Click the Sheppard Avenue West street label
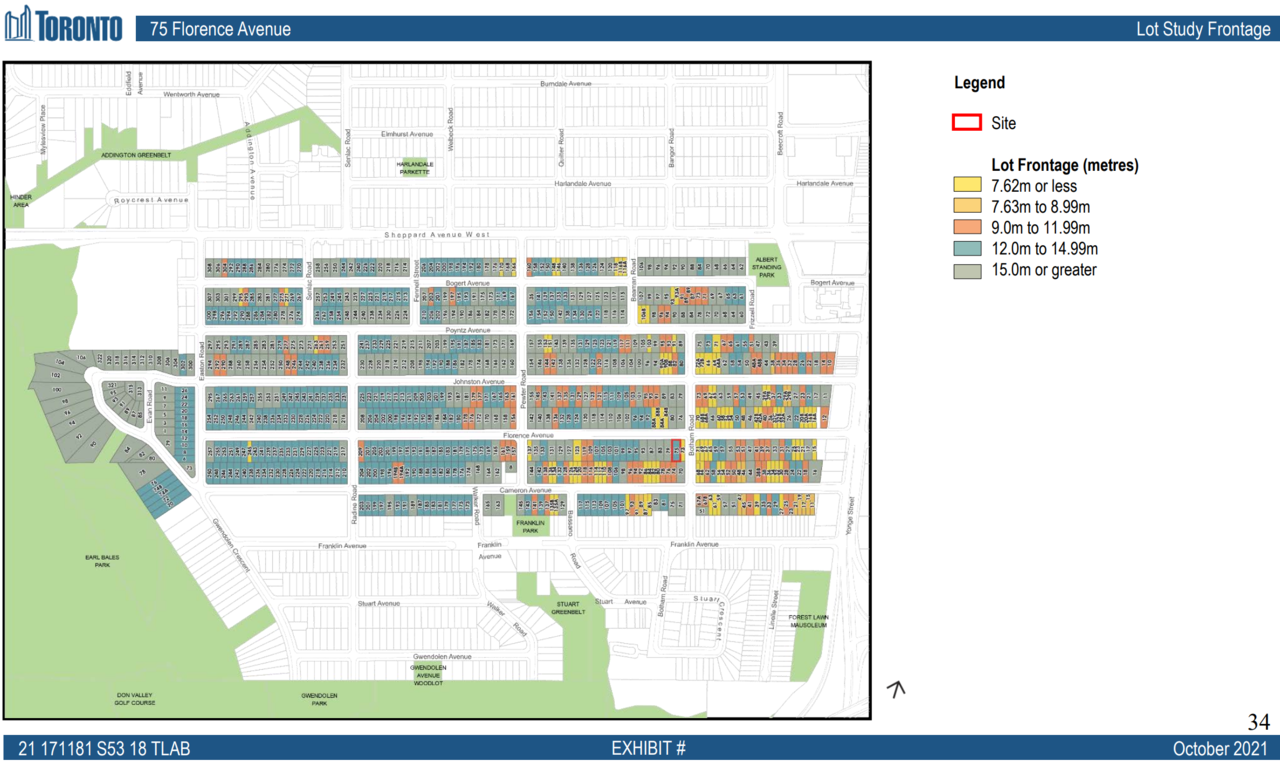Viewport: 1280px width, 764px height. [437, 235]
